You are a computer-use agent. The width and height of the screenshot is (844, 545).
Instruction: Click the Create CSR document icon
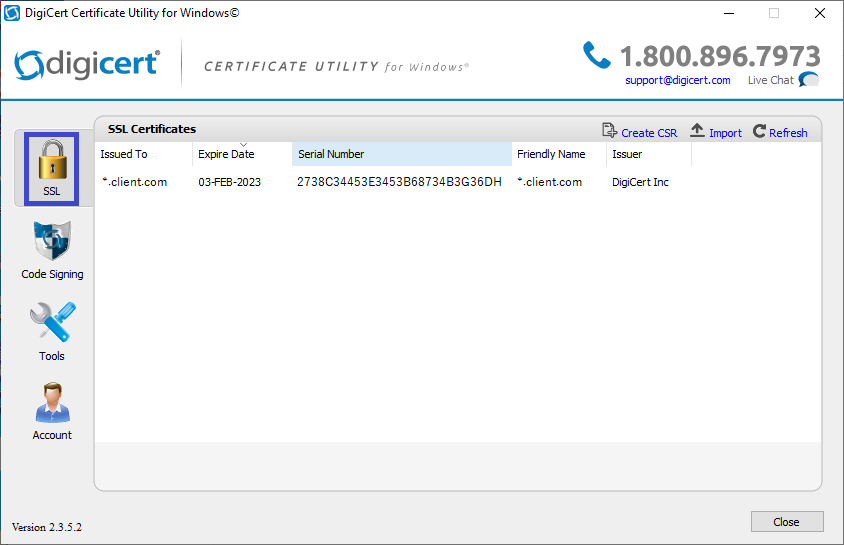pos(609,131)
